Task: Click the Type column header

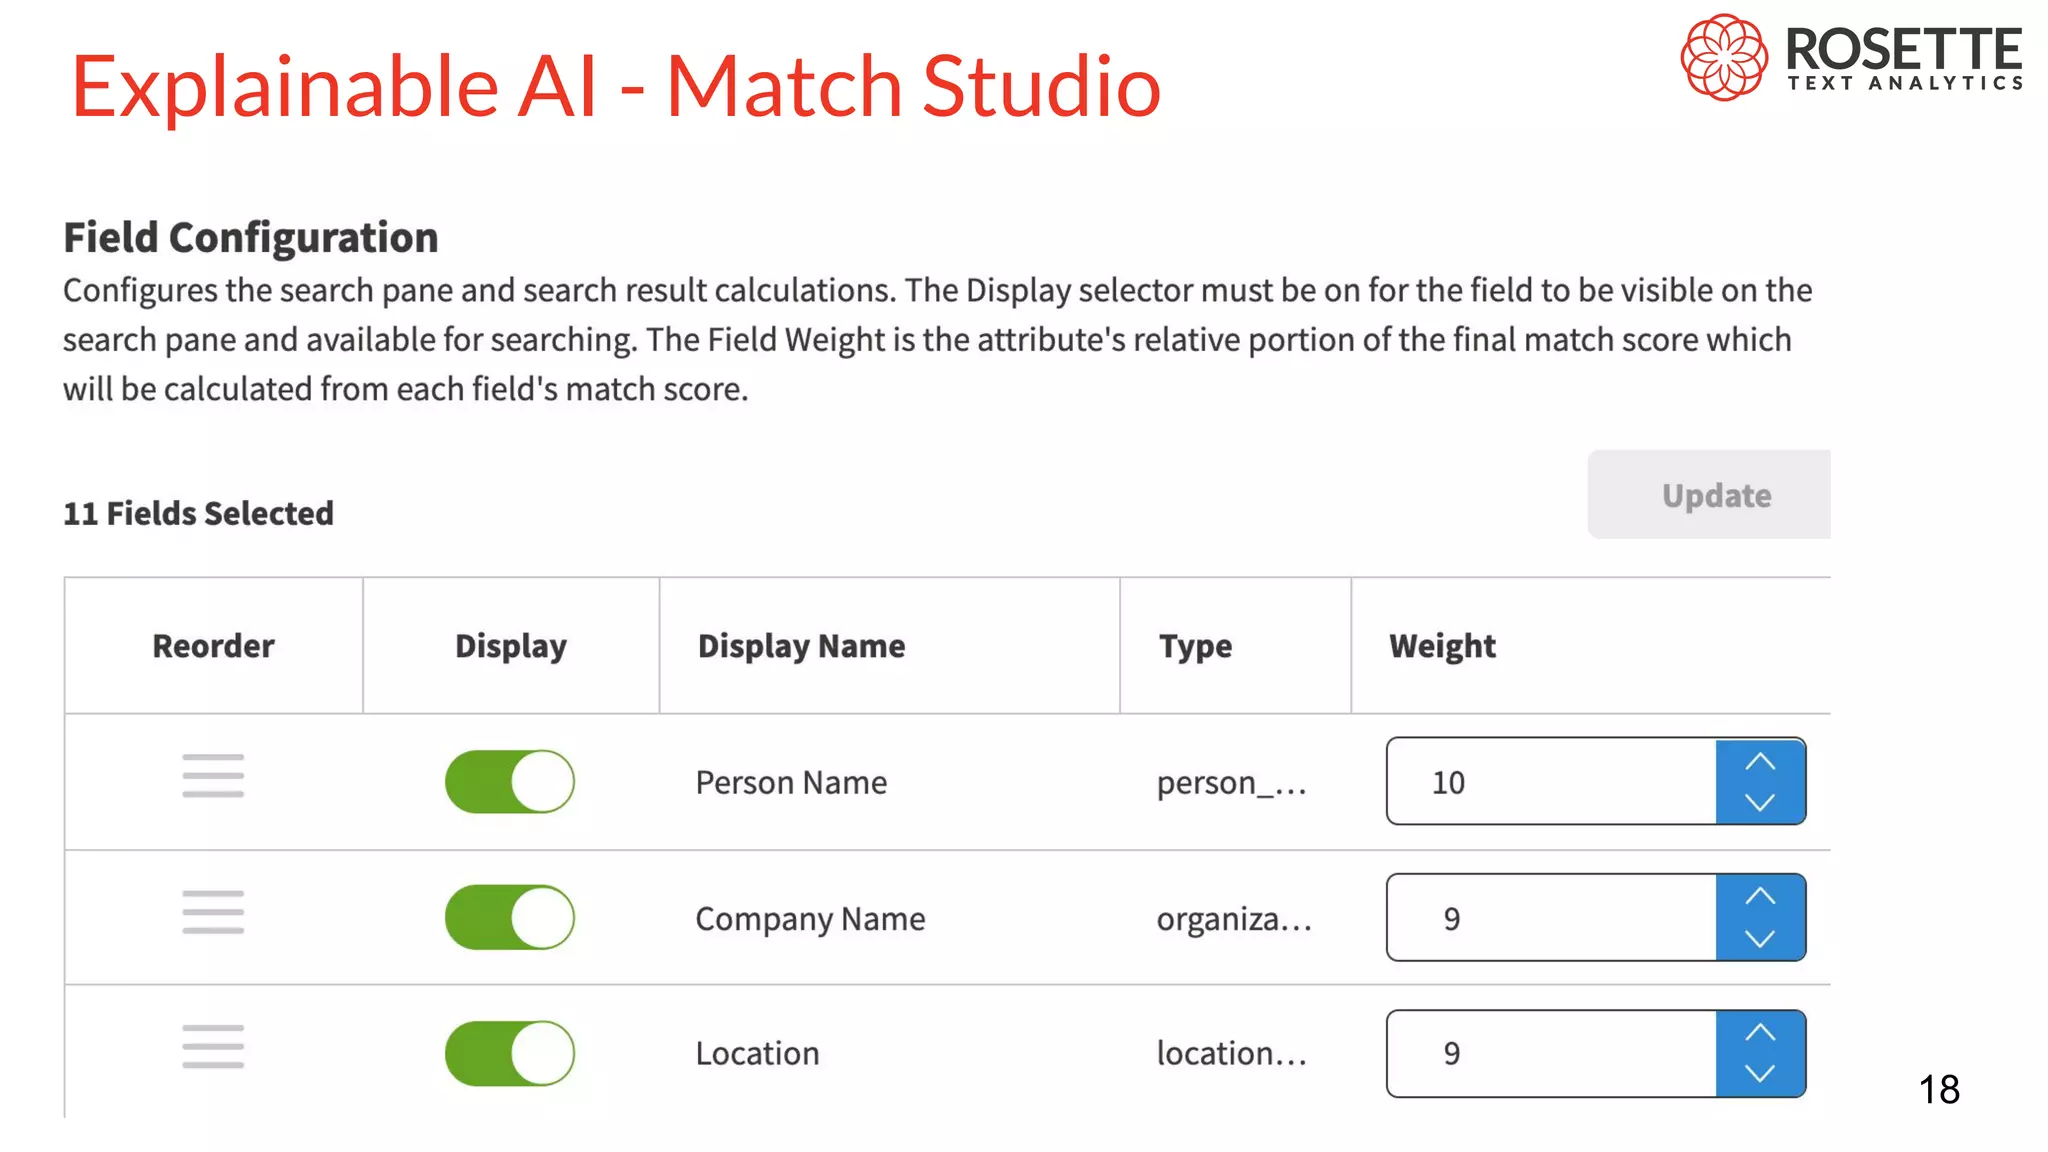Action: click(x=1195, y=646)
